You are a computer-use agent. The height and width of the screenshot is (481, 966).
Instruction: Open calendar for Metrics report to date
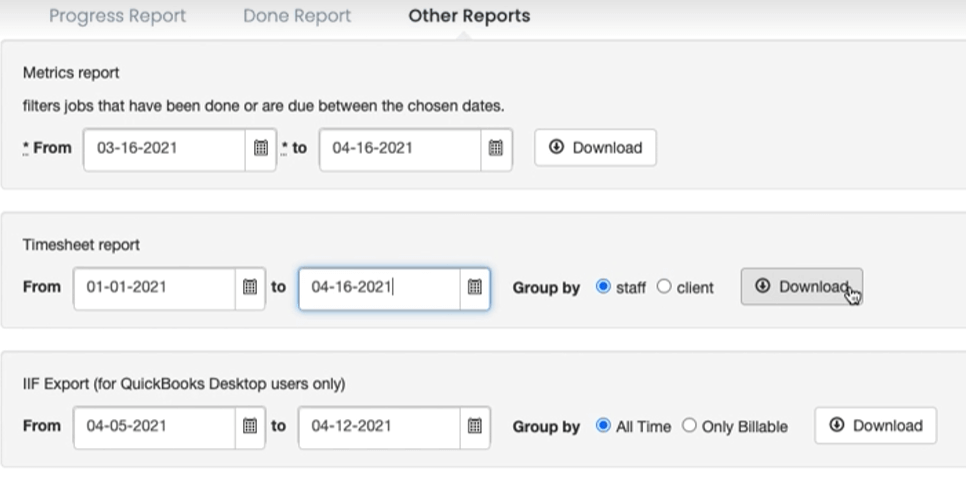(x=496, y=148)
